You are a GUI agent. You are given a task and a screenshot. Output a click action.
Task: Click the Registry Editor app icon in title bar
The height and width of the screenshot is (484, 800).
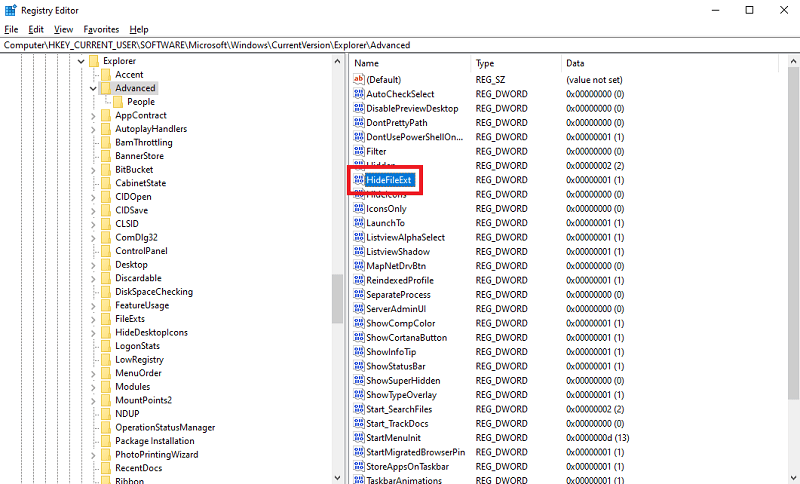[10, 10]
